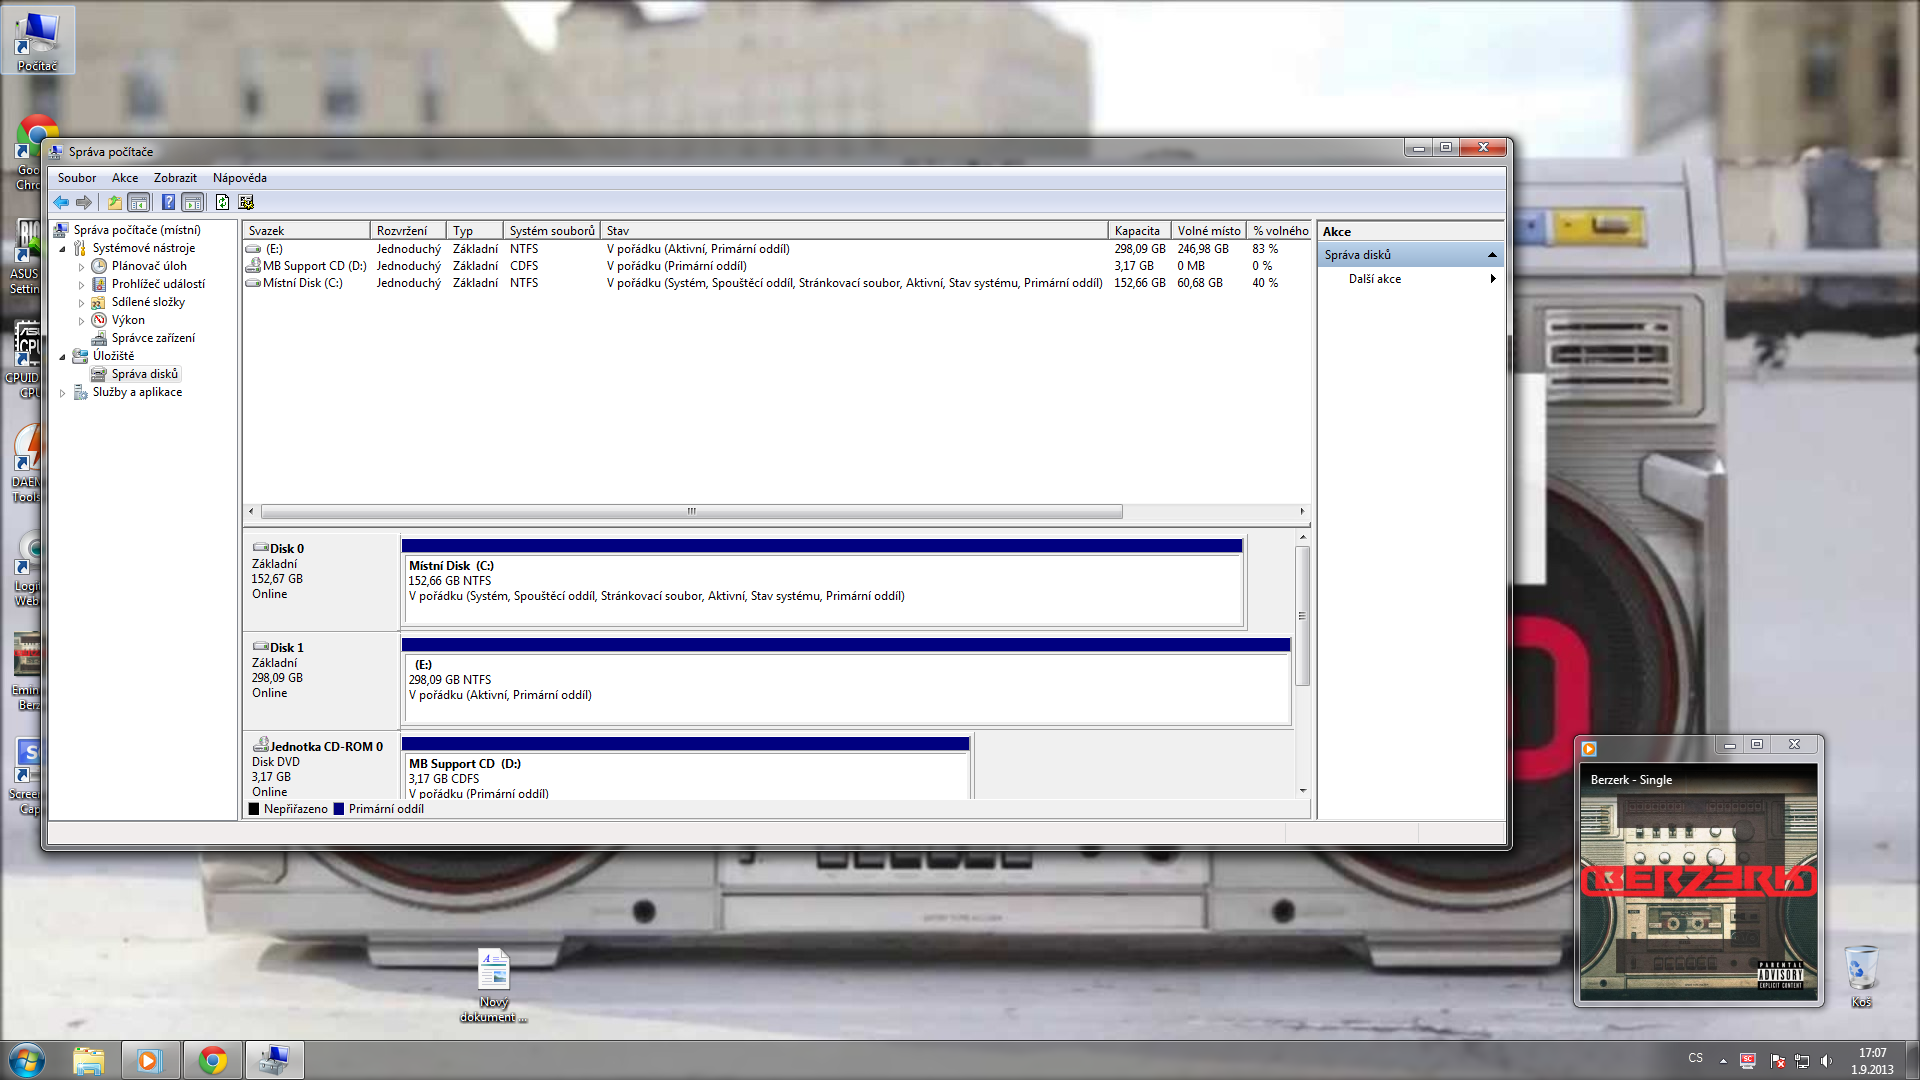The image size is (1920, 1080).
Task: Click the Disk 1 label panel
Action: [x=321, y=681]
